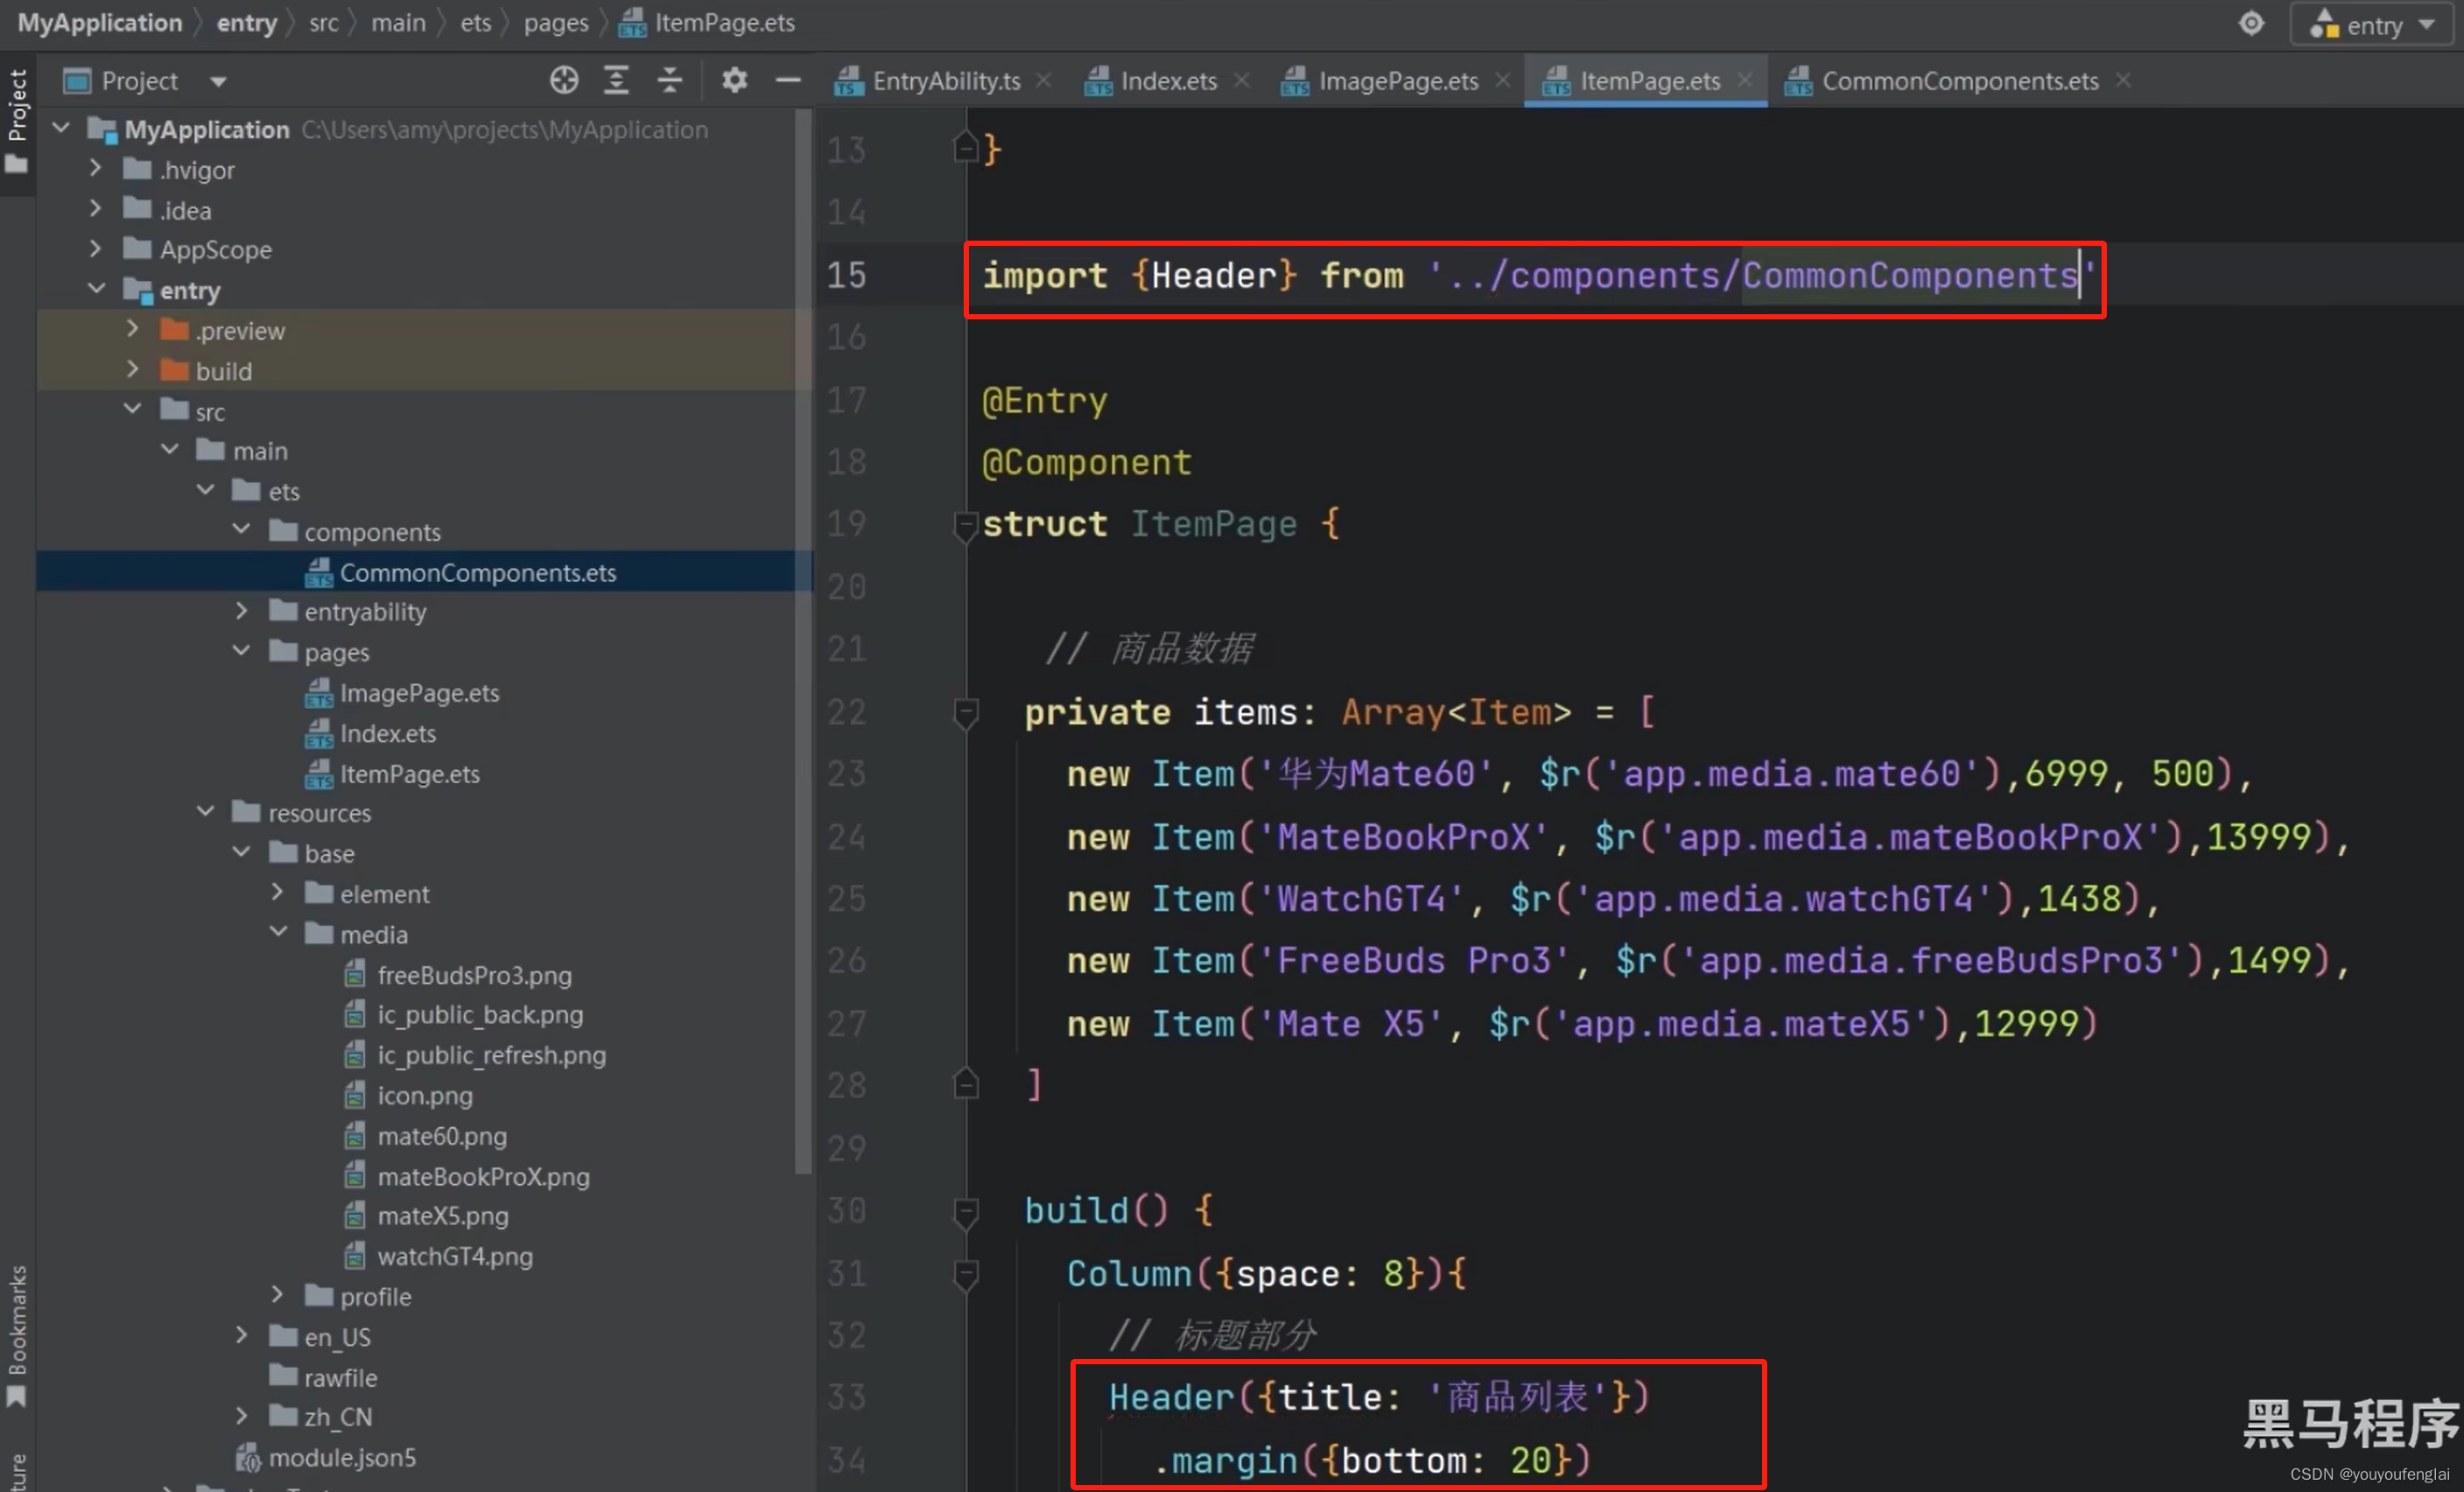Click the device target icon near entry selector
Image resolution: width=2464 pixels, height=1492 pixels.
[x=2251, y=23]
